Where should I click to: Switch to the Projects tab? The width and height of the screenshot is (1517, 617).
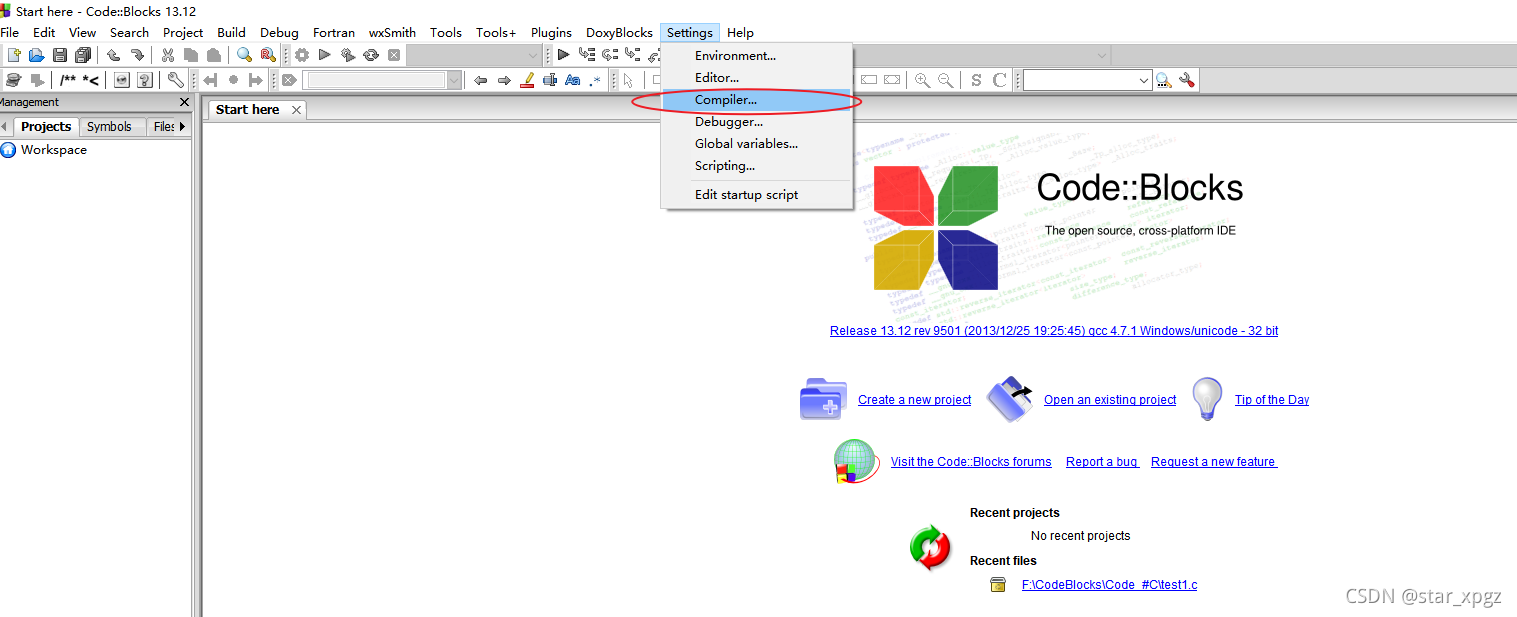pyautogui.click(x=46, y=127)
